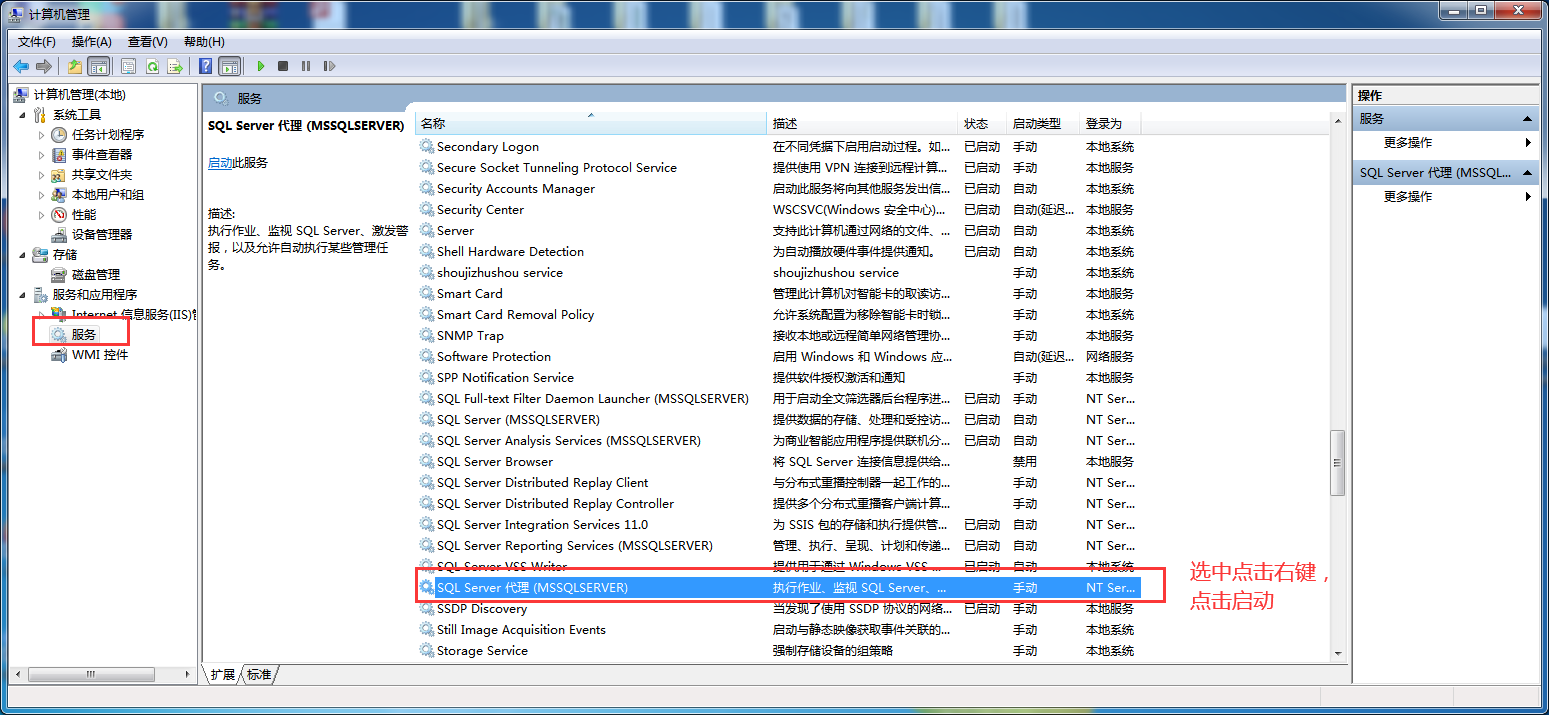The width and height of the screenshot is (1549, 715).
Task: Select the 服务 gear item in tree
Action: point(75,334)
